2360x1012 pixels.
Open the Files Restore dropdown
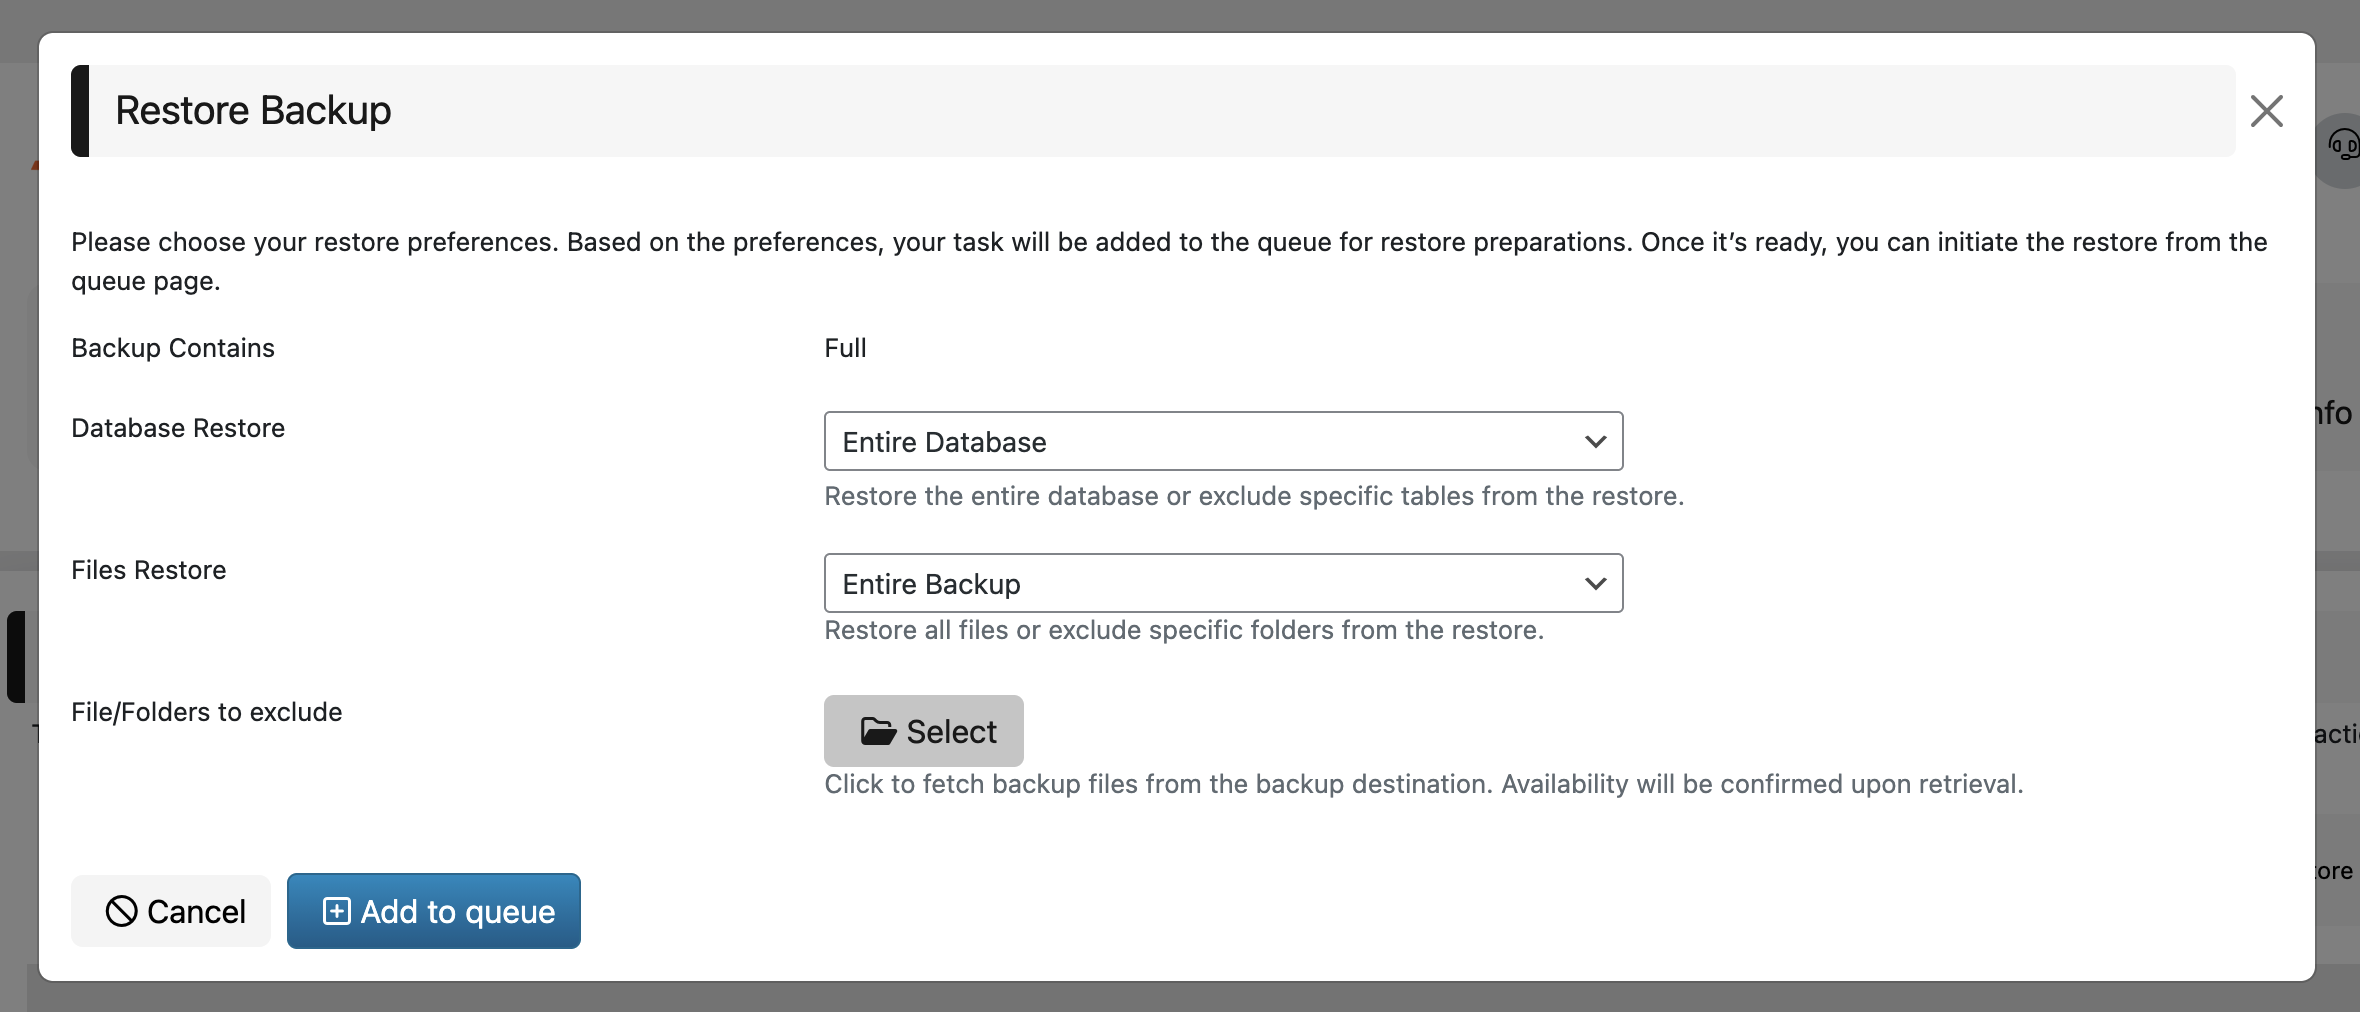[x=1222, y=583]
